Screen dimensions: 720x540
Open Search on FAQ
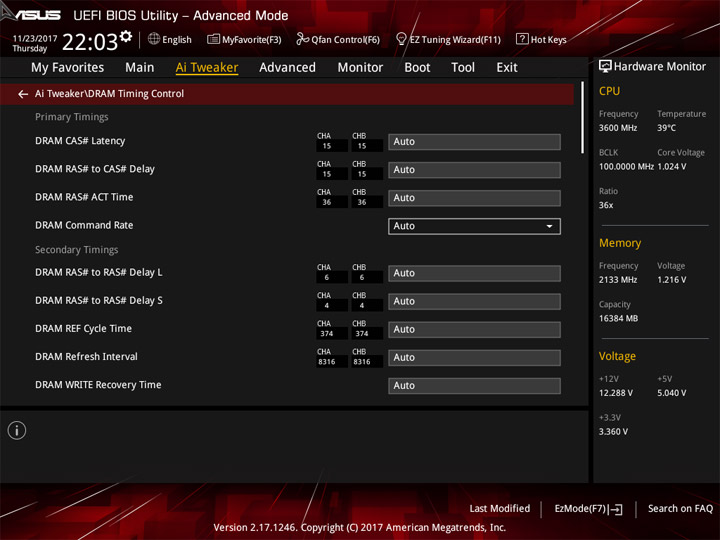(680, 509)
